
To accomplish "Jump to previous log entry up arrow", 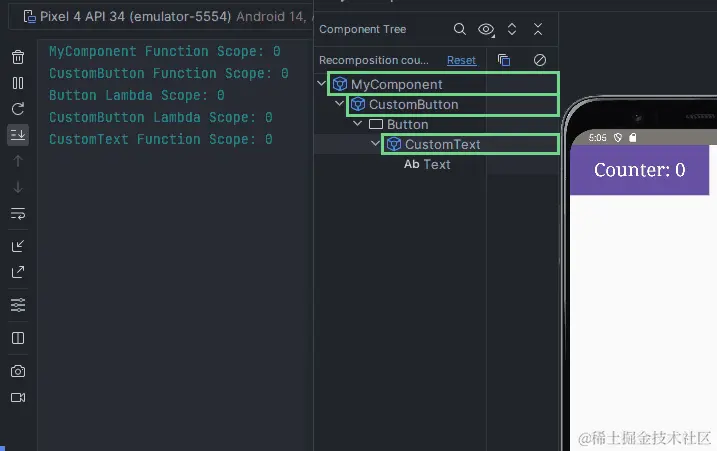I will [18, 161].
